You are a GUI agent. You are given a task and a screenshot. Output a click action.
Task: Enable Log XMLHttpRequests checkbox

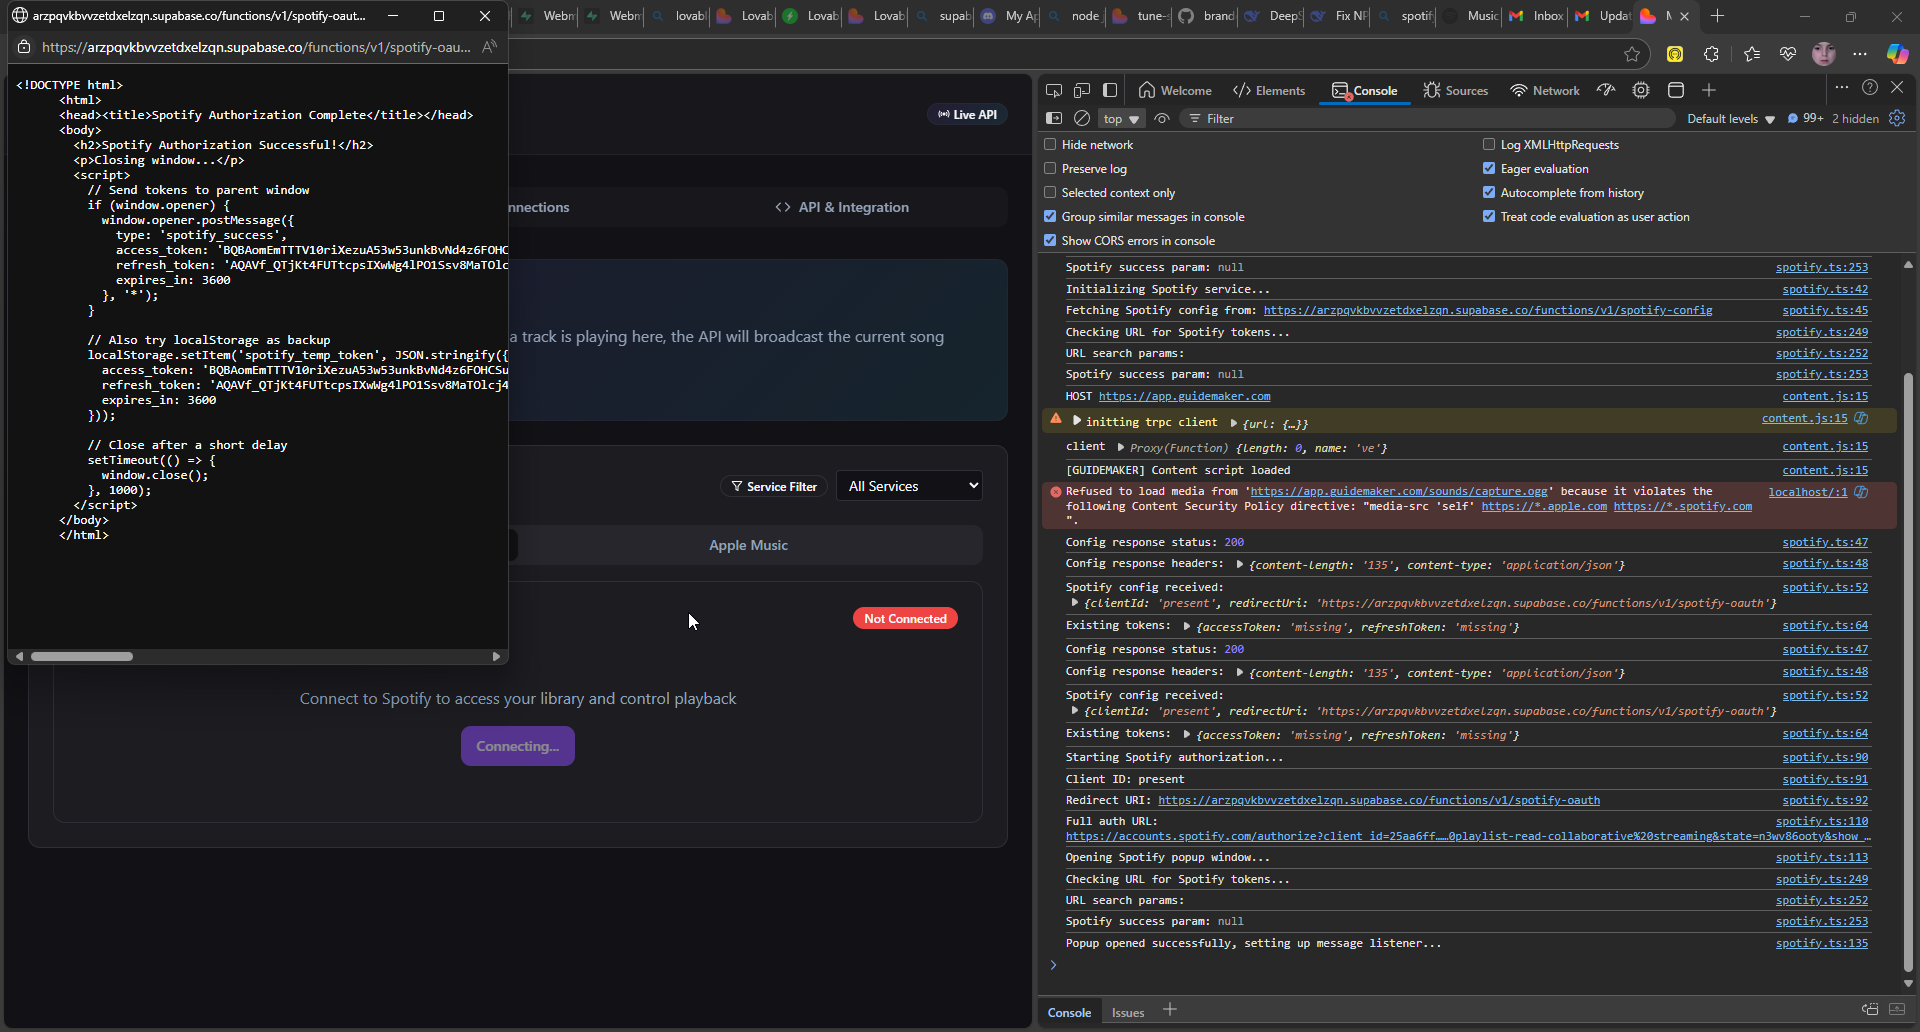click(1489, 144)
